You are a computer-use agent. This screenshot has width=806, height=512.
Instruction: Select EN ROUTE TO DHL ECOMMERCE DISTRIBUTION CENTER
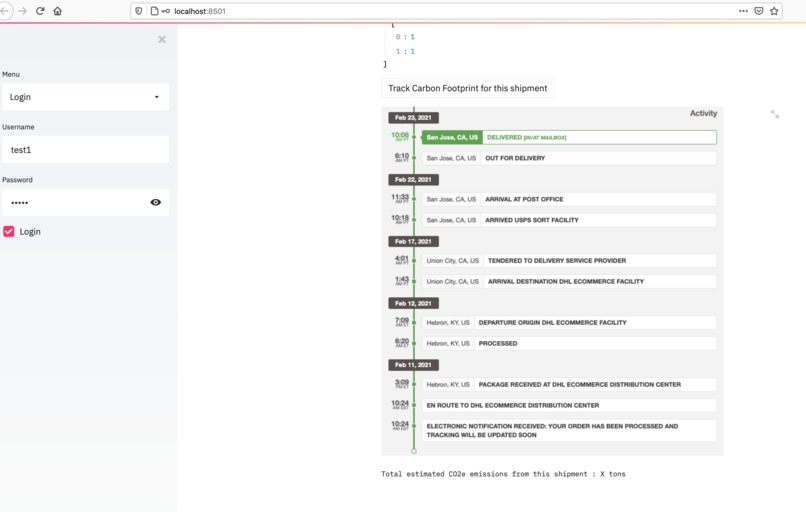tap(569, 405)
